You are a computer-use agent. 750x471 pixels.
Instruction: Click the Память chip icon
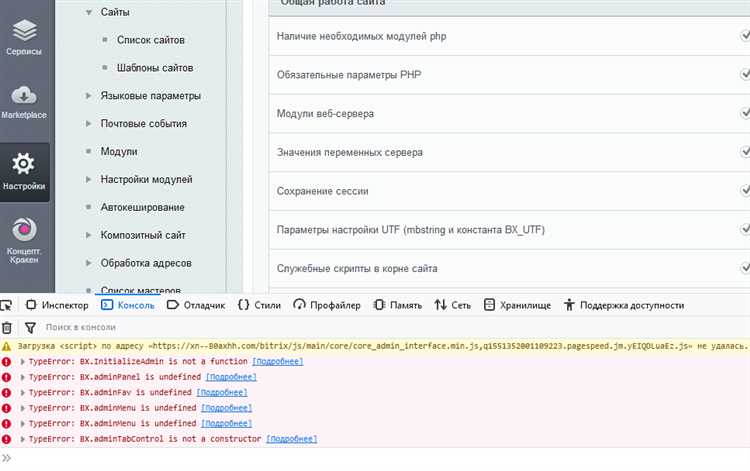(x=379, y=305)
